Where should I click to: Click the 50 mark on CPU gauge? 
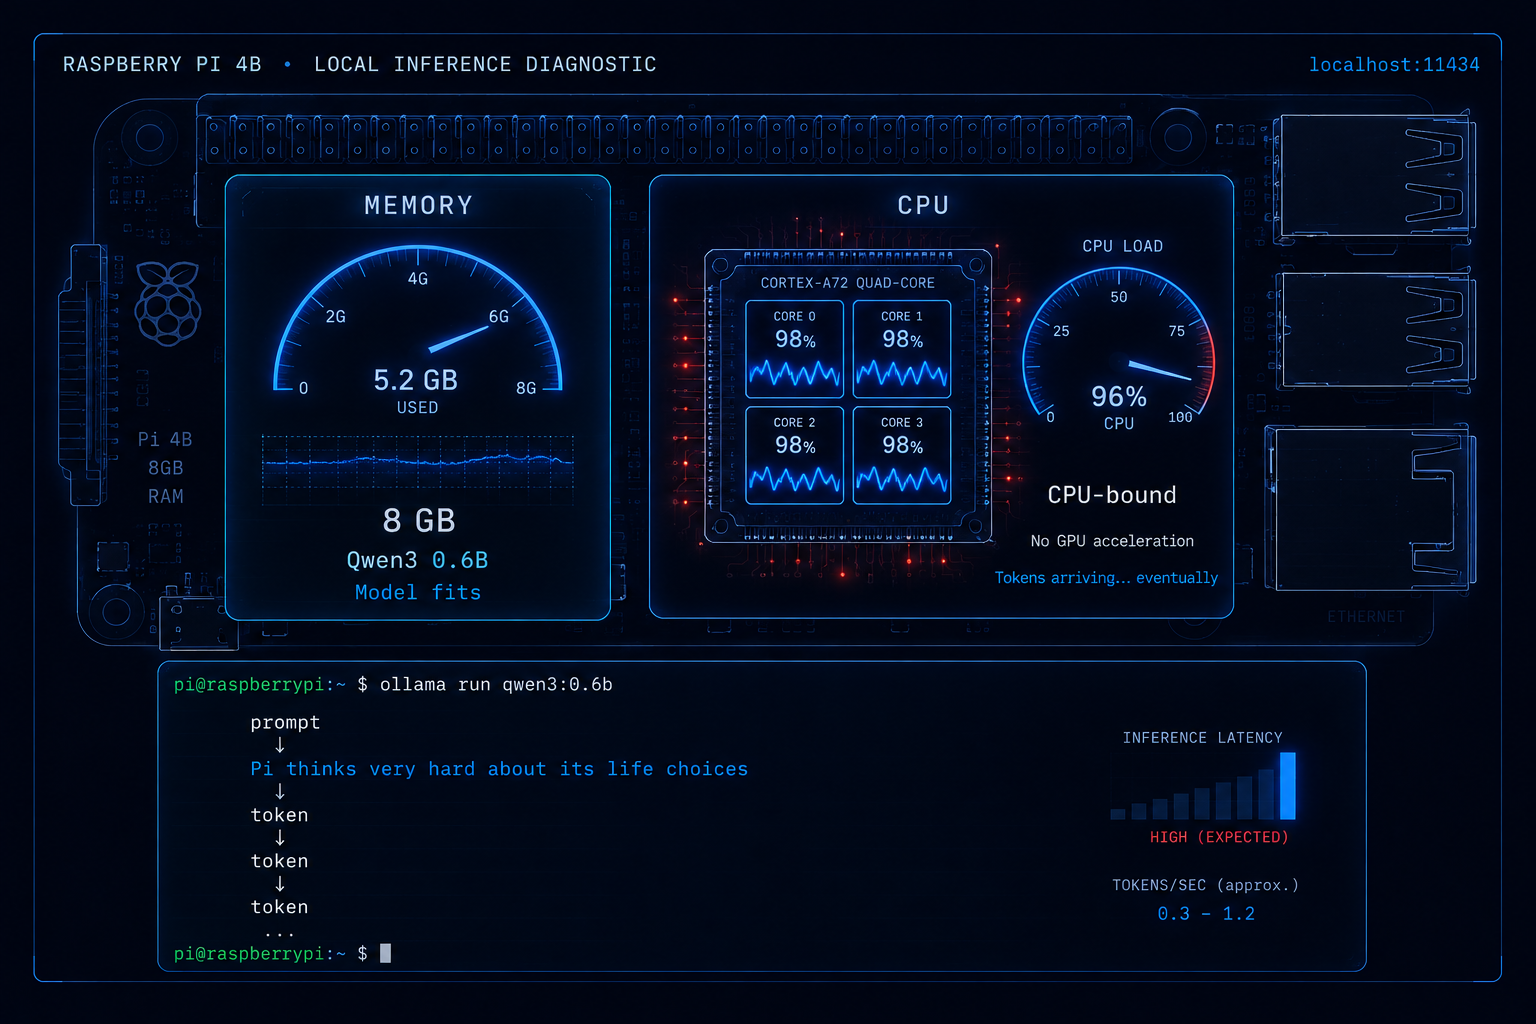click(1119, 297)
